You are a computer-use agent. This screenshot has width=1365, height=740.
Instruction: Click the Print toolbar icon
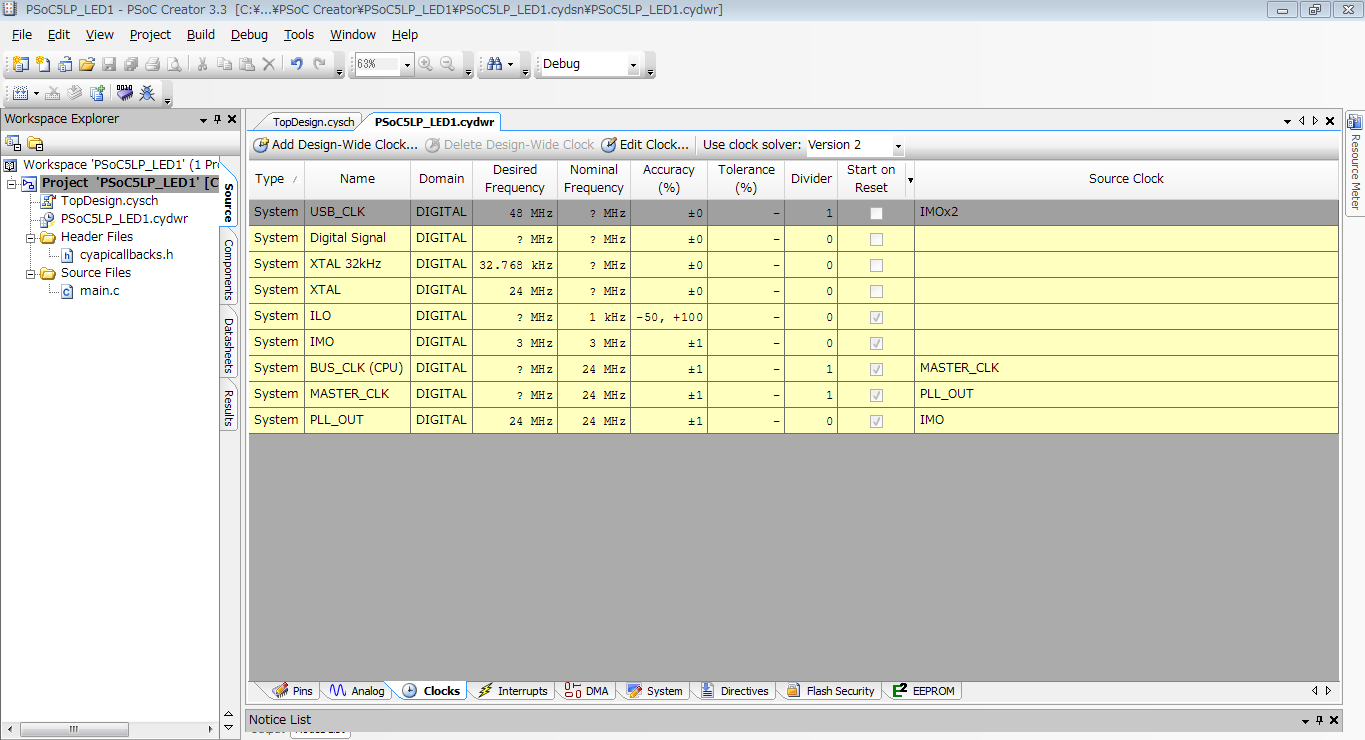coord(153,64)
